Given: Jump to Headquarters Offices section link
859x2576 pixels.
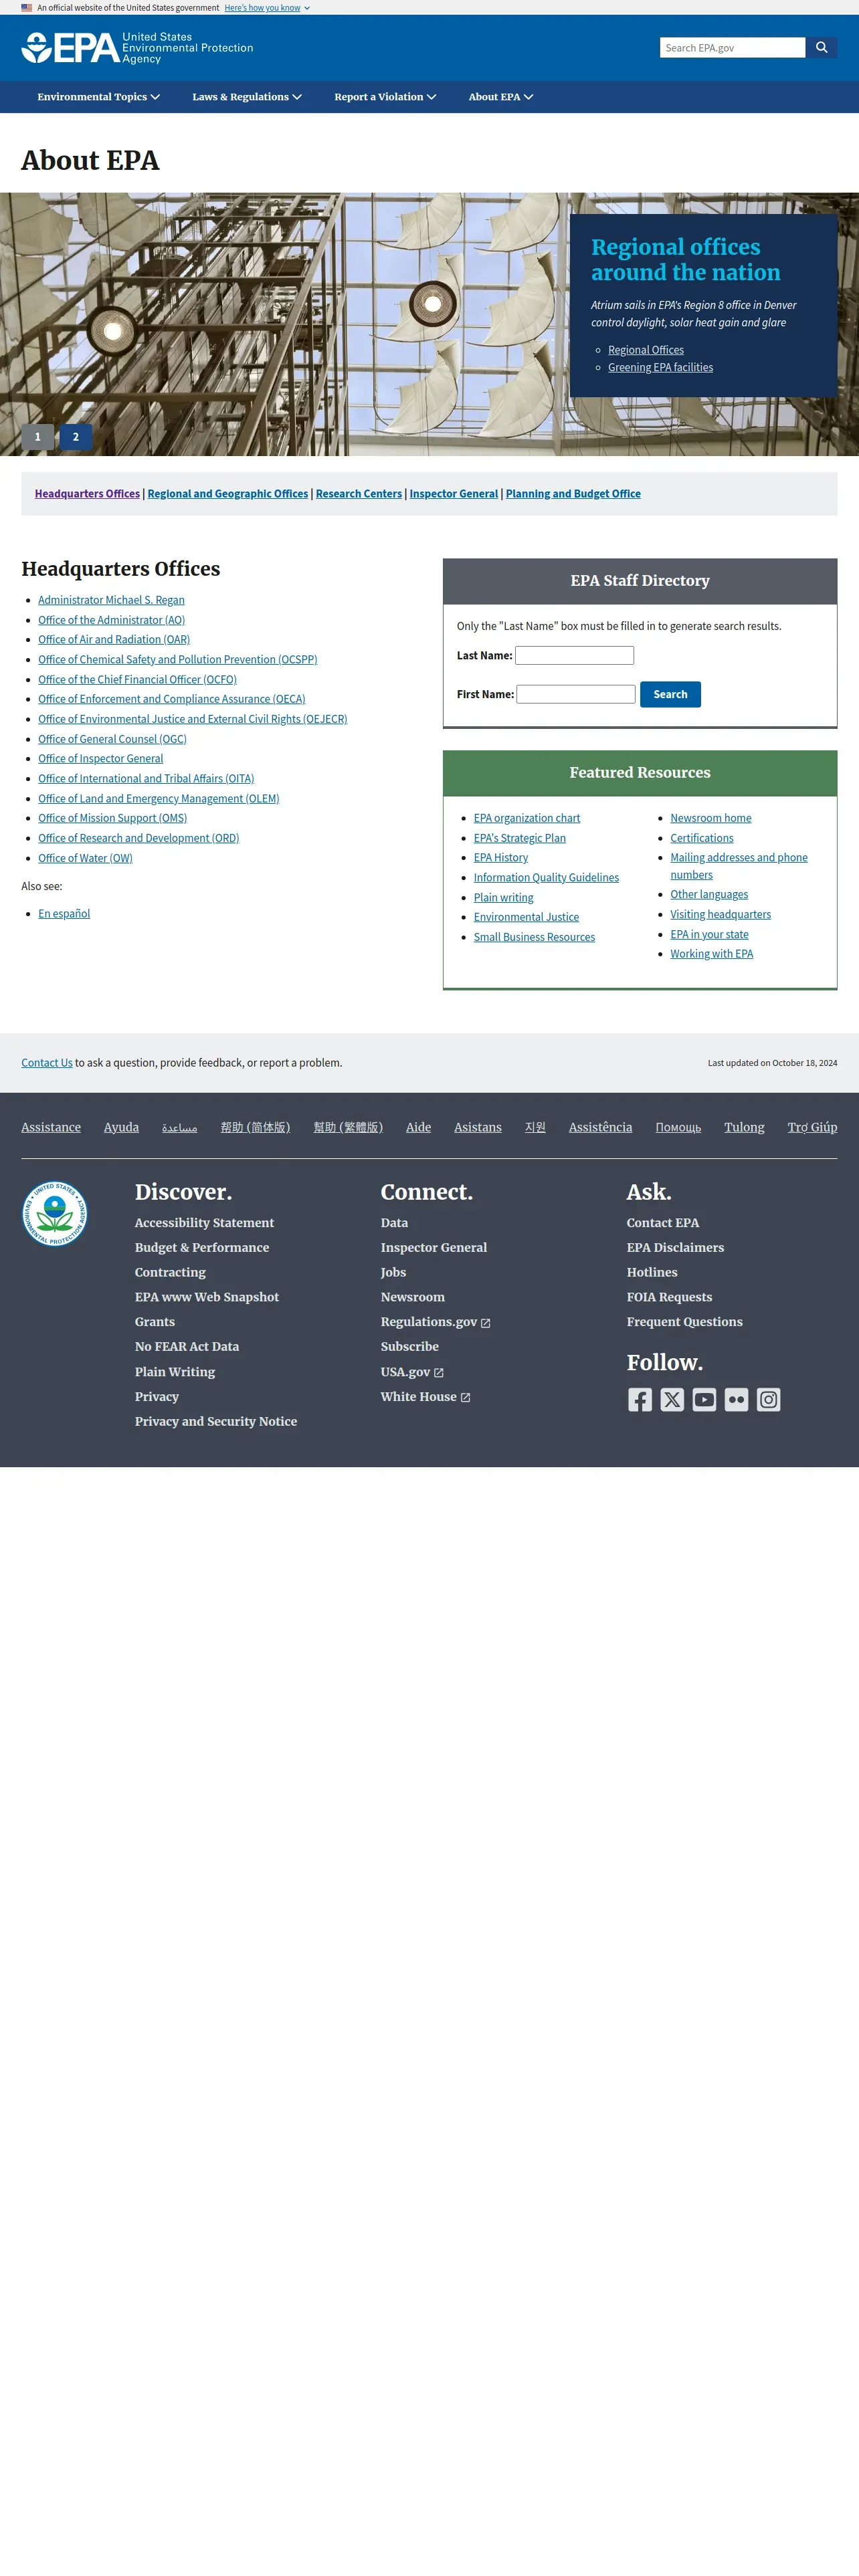Looking at the screenshot, I should coord(87,494).
